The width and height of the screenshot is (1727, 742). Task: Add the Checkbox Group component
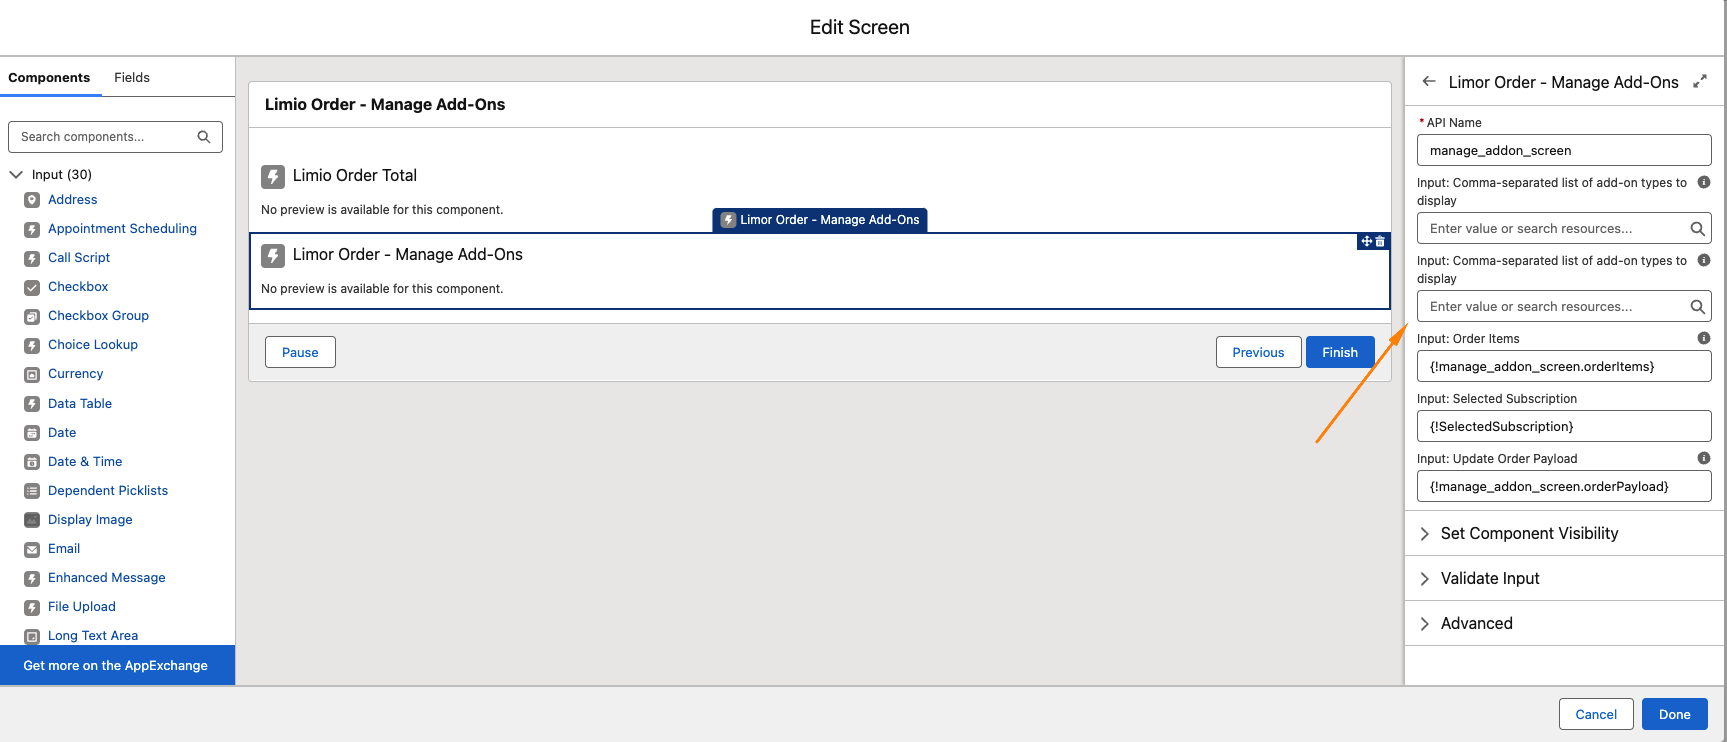[98, 316]
